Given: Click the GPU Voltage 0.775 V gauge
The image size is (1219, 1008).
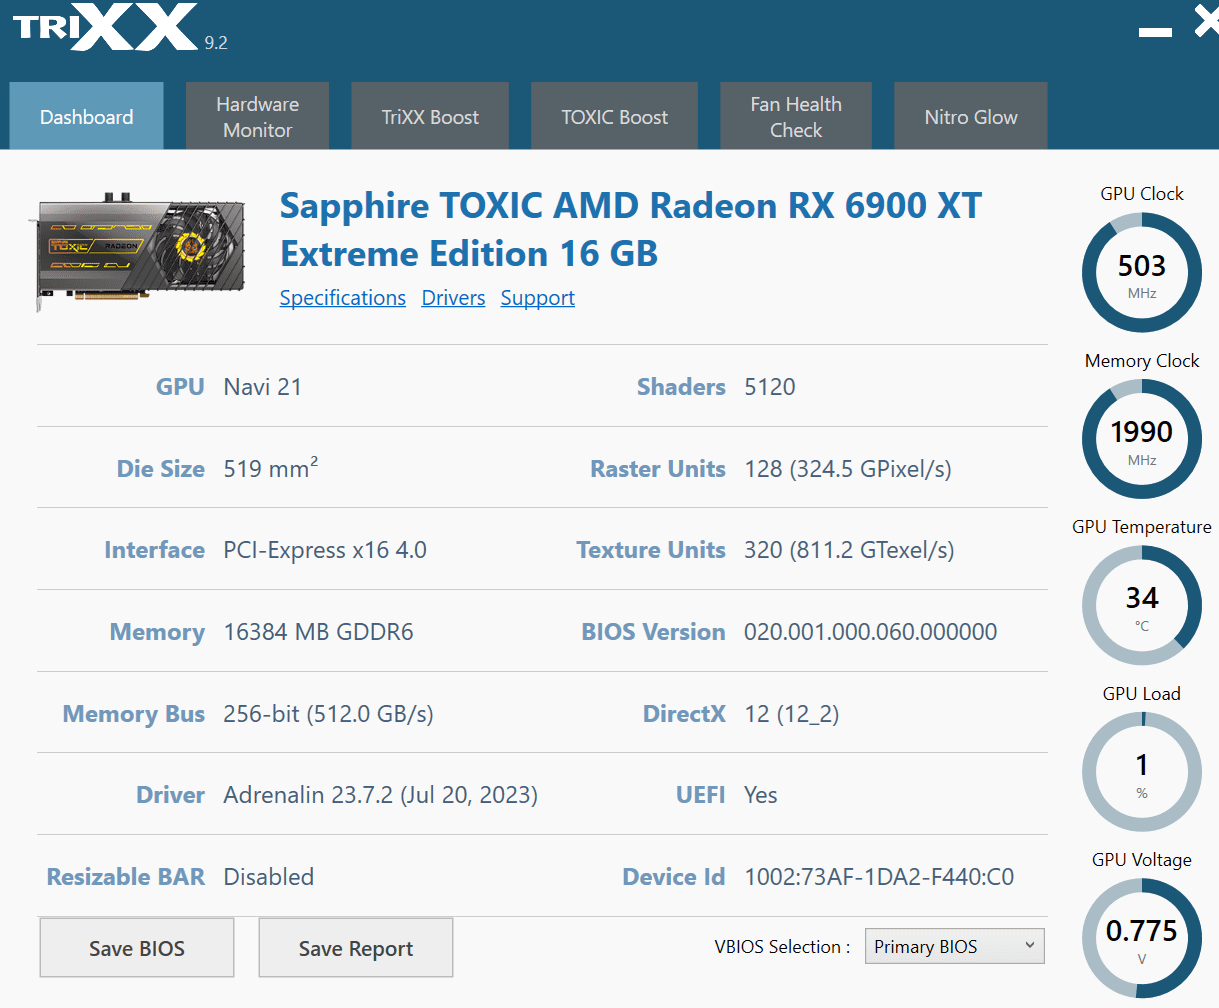Looking at the screenshot, I should [x=1142, y=938].
